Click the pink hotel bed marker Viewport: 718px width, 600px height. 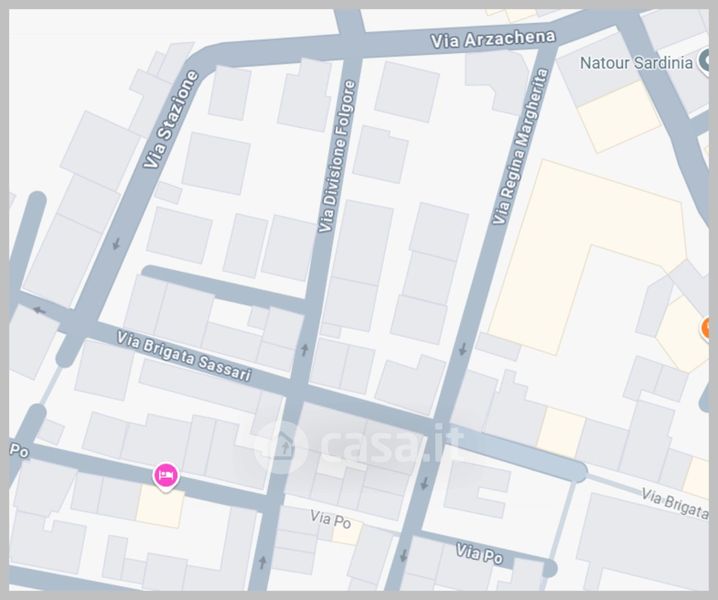[x=165, y=476]
